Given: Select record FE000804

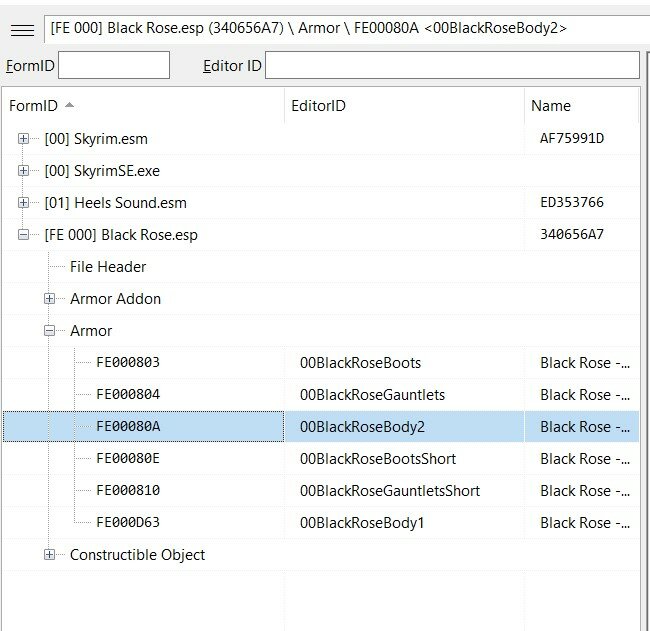Looking at the screenshot, I should click(128, 394).
